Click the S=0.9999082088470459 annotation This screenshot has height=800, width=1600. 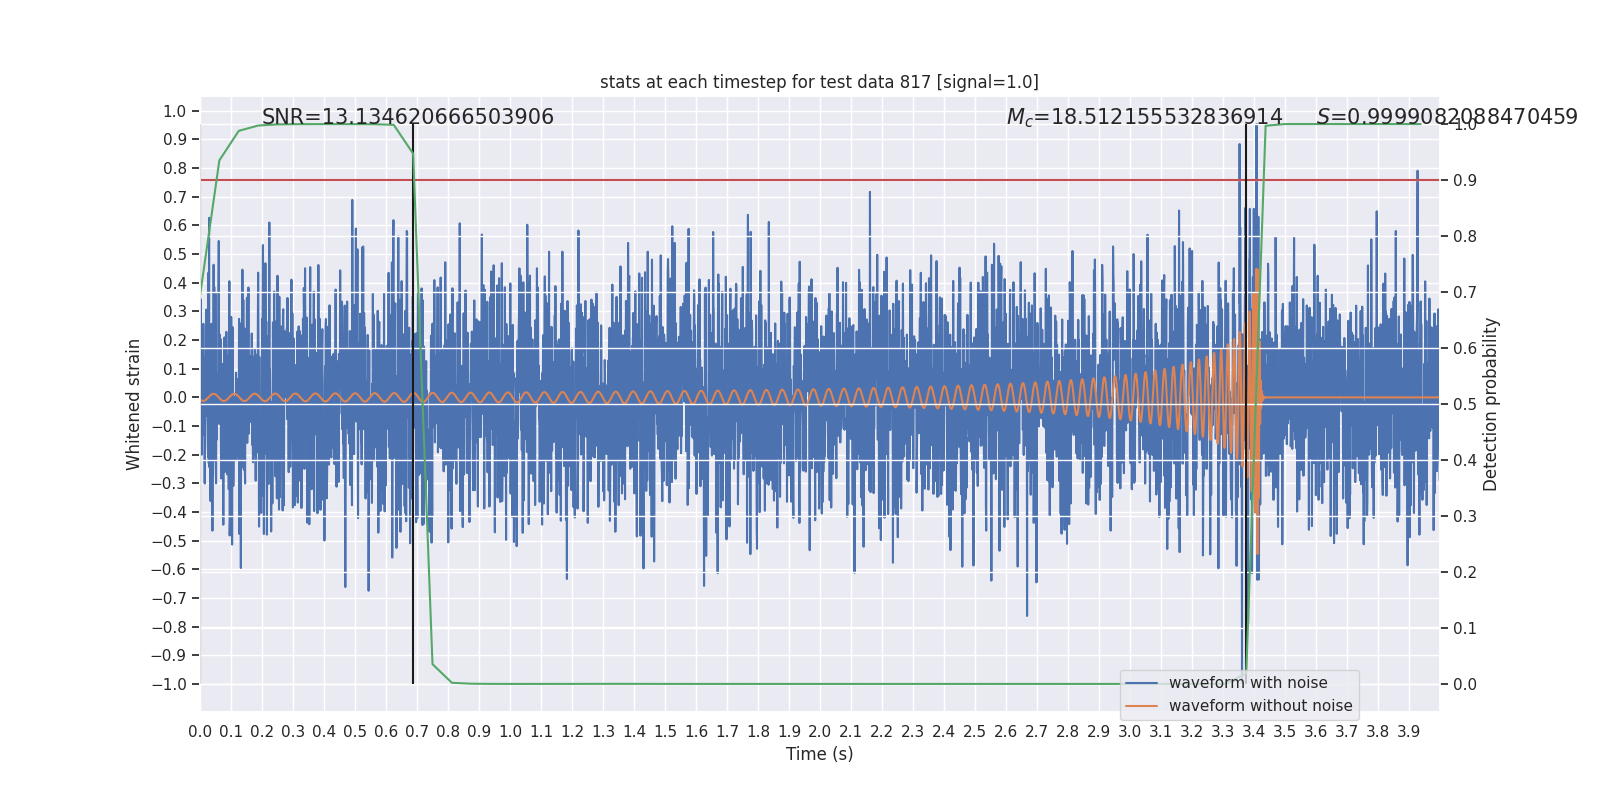tap(1447, 117)
